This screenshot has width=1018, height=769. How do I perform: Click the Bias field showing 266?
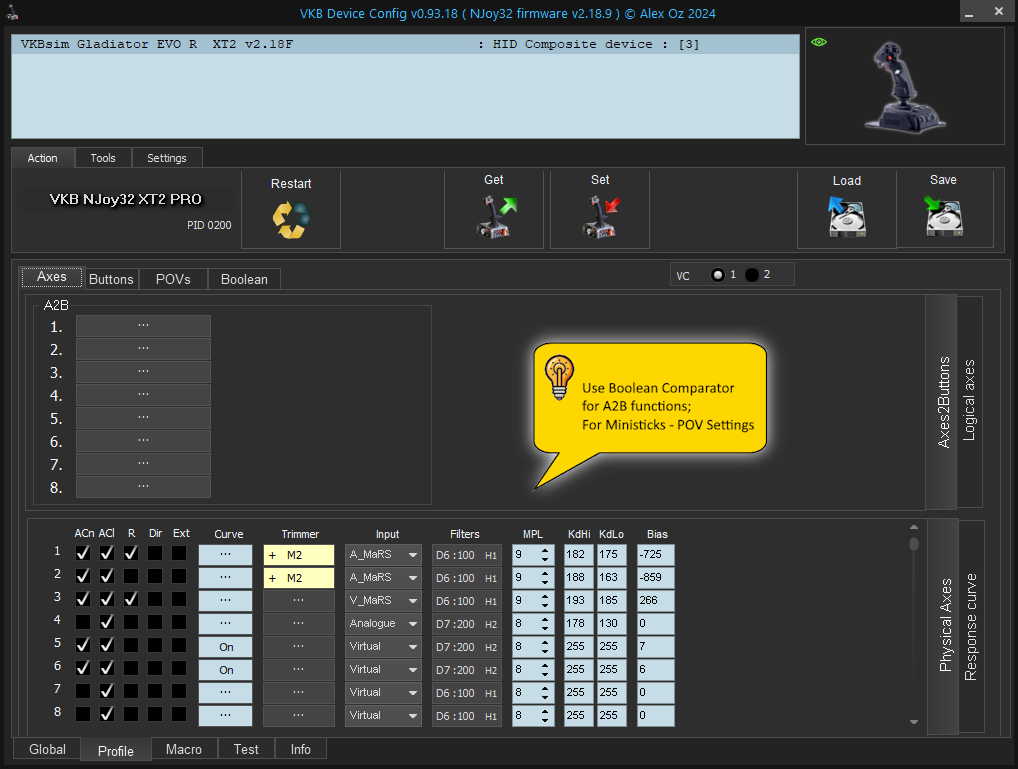click(656, 601)
